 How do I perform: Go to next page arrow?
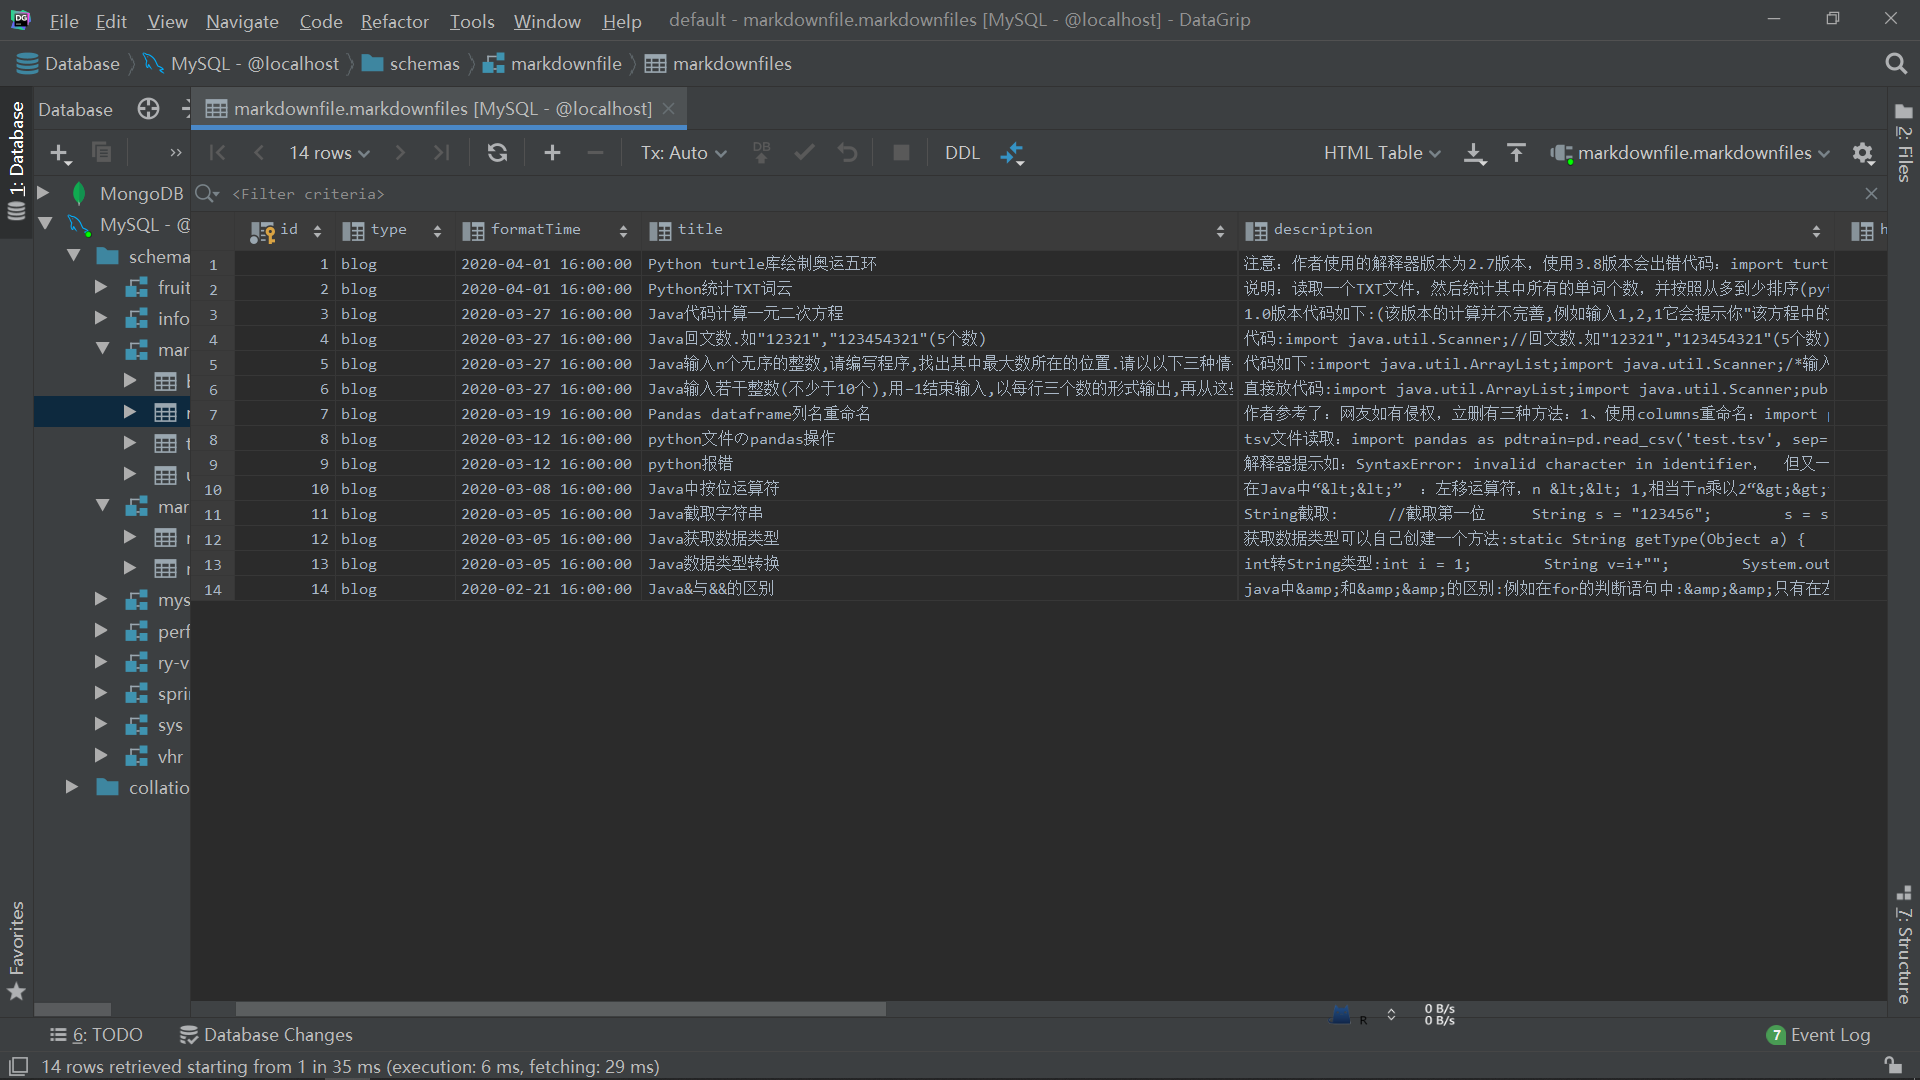pos(400,152)
